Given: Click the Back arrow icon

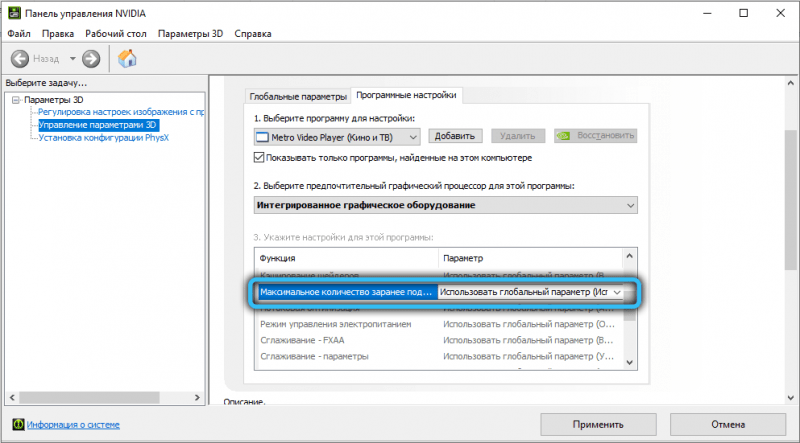Looking at the screenshot, I should pyautogui.click(x=20, y=59).
